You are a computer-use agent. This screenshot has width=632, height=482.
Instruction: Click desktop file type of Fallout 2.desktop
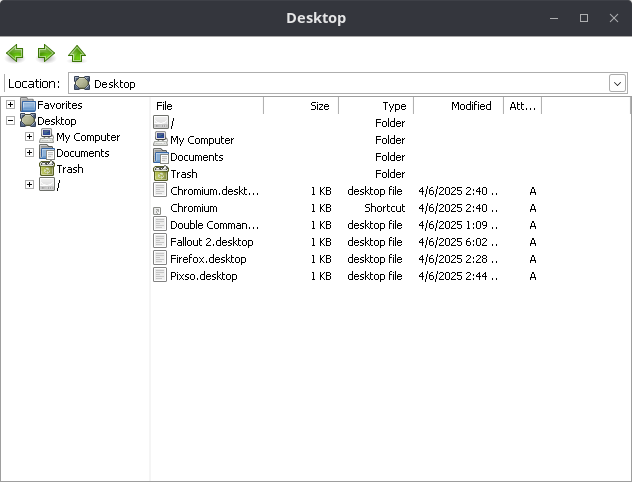(375, 242)
